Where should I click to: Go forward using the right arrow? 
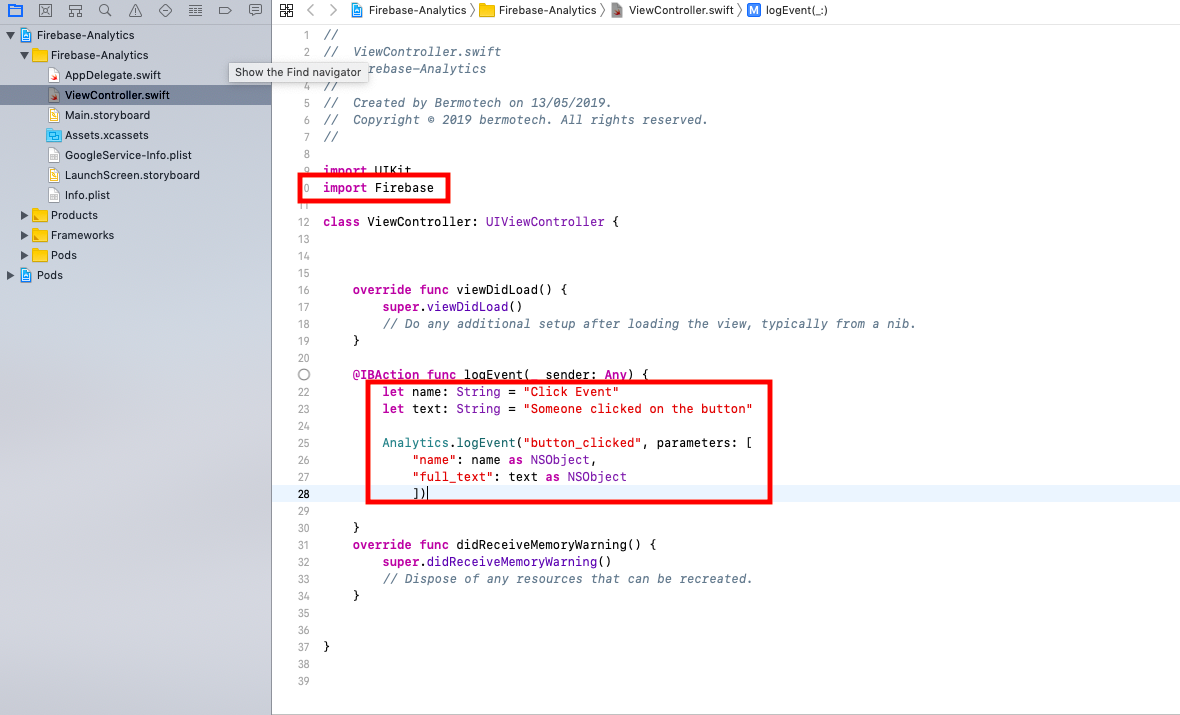333,11
